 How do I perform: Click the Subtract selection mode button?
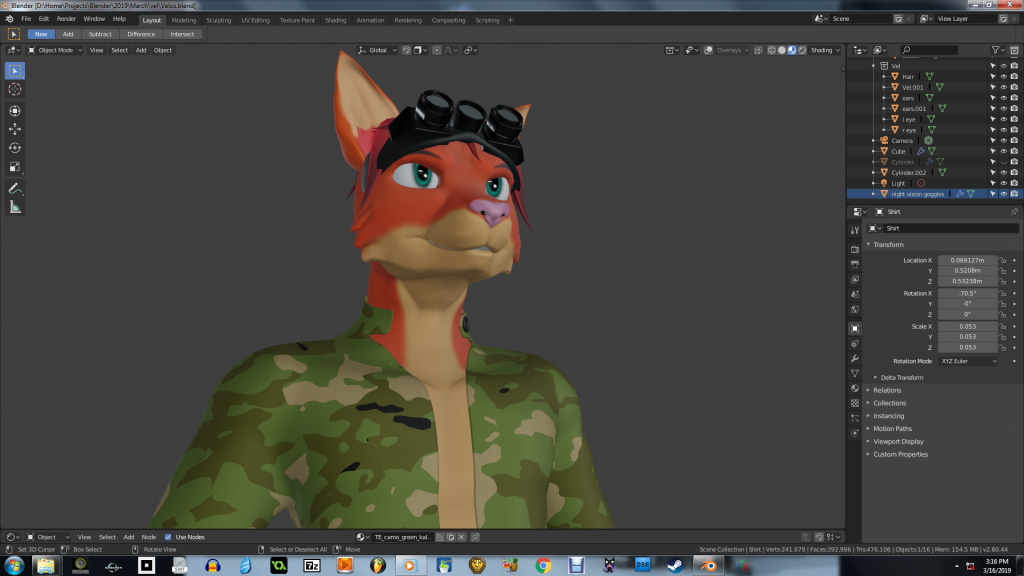(100, 34)
